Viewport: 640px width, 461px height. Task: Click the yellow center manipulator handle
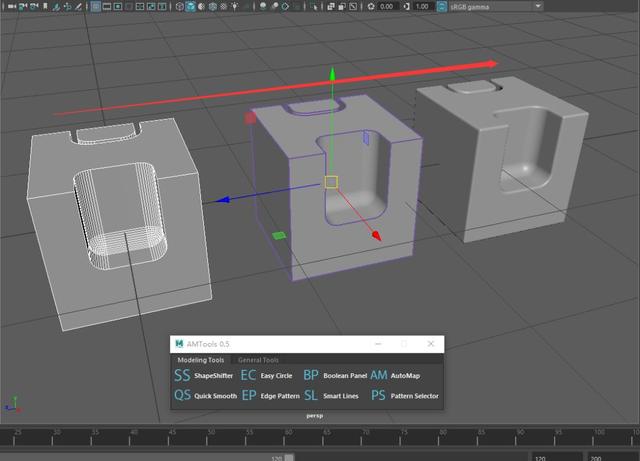click(332, 183)
